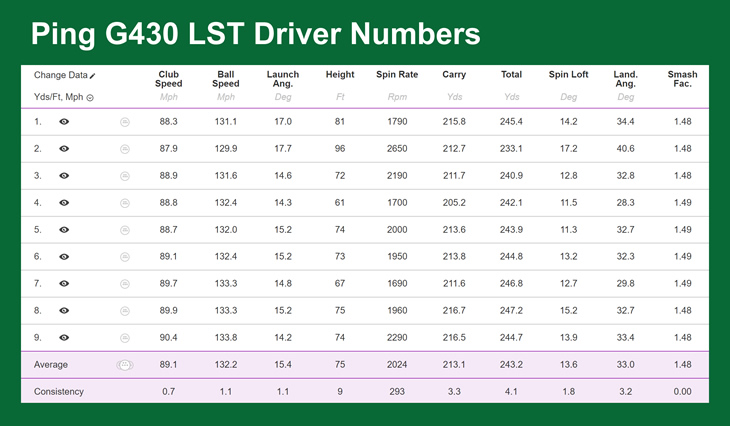The height and width of the screenshot is (426, 730).
Task: Click the Average row label
Action: (x=51, y=365)
